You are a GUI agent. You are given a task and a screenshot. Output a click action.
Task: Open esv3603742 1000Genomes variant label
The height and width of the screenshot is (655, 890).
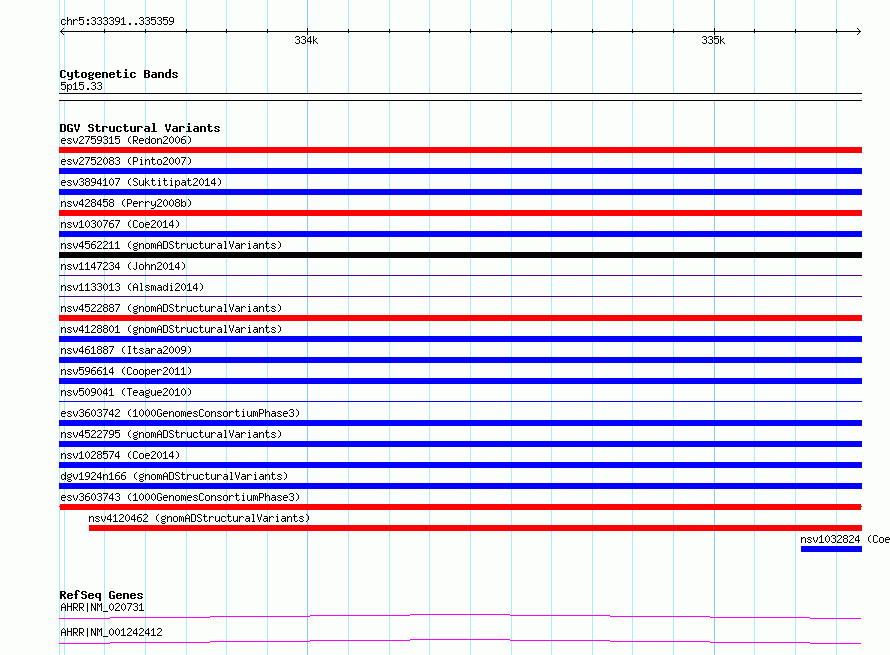point(180,413)
